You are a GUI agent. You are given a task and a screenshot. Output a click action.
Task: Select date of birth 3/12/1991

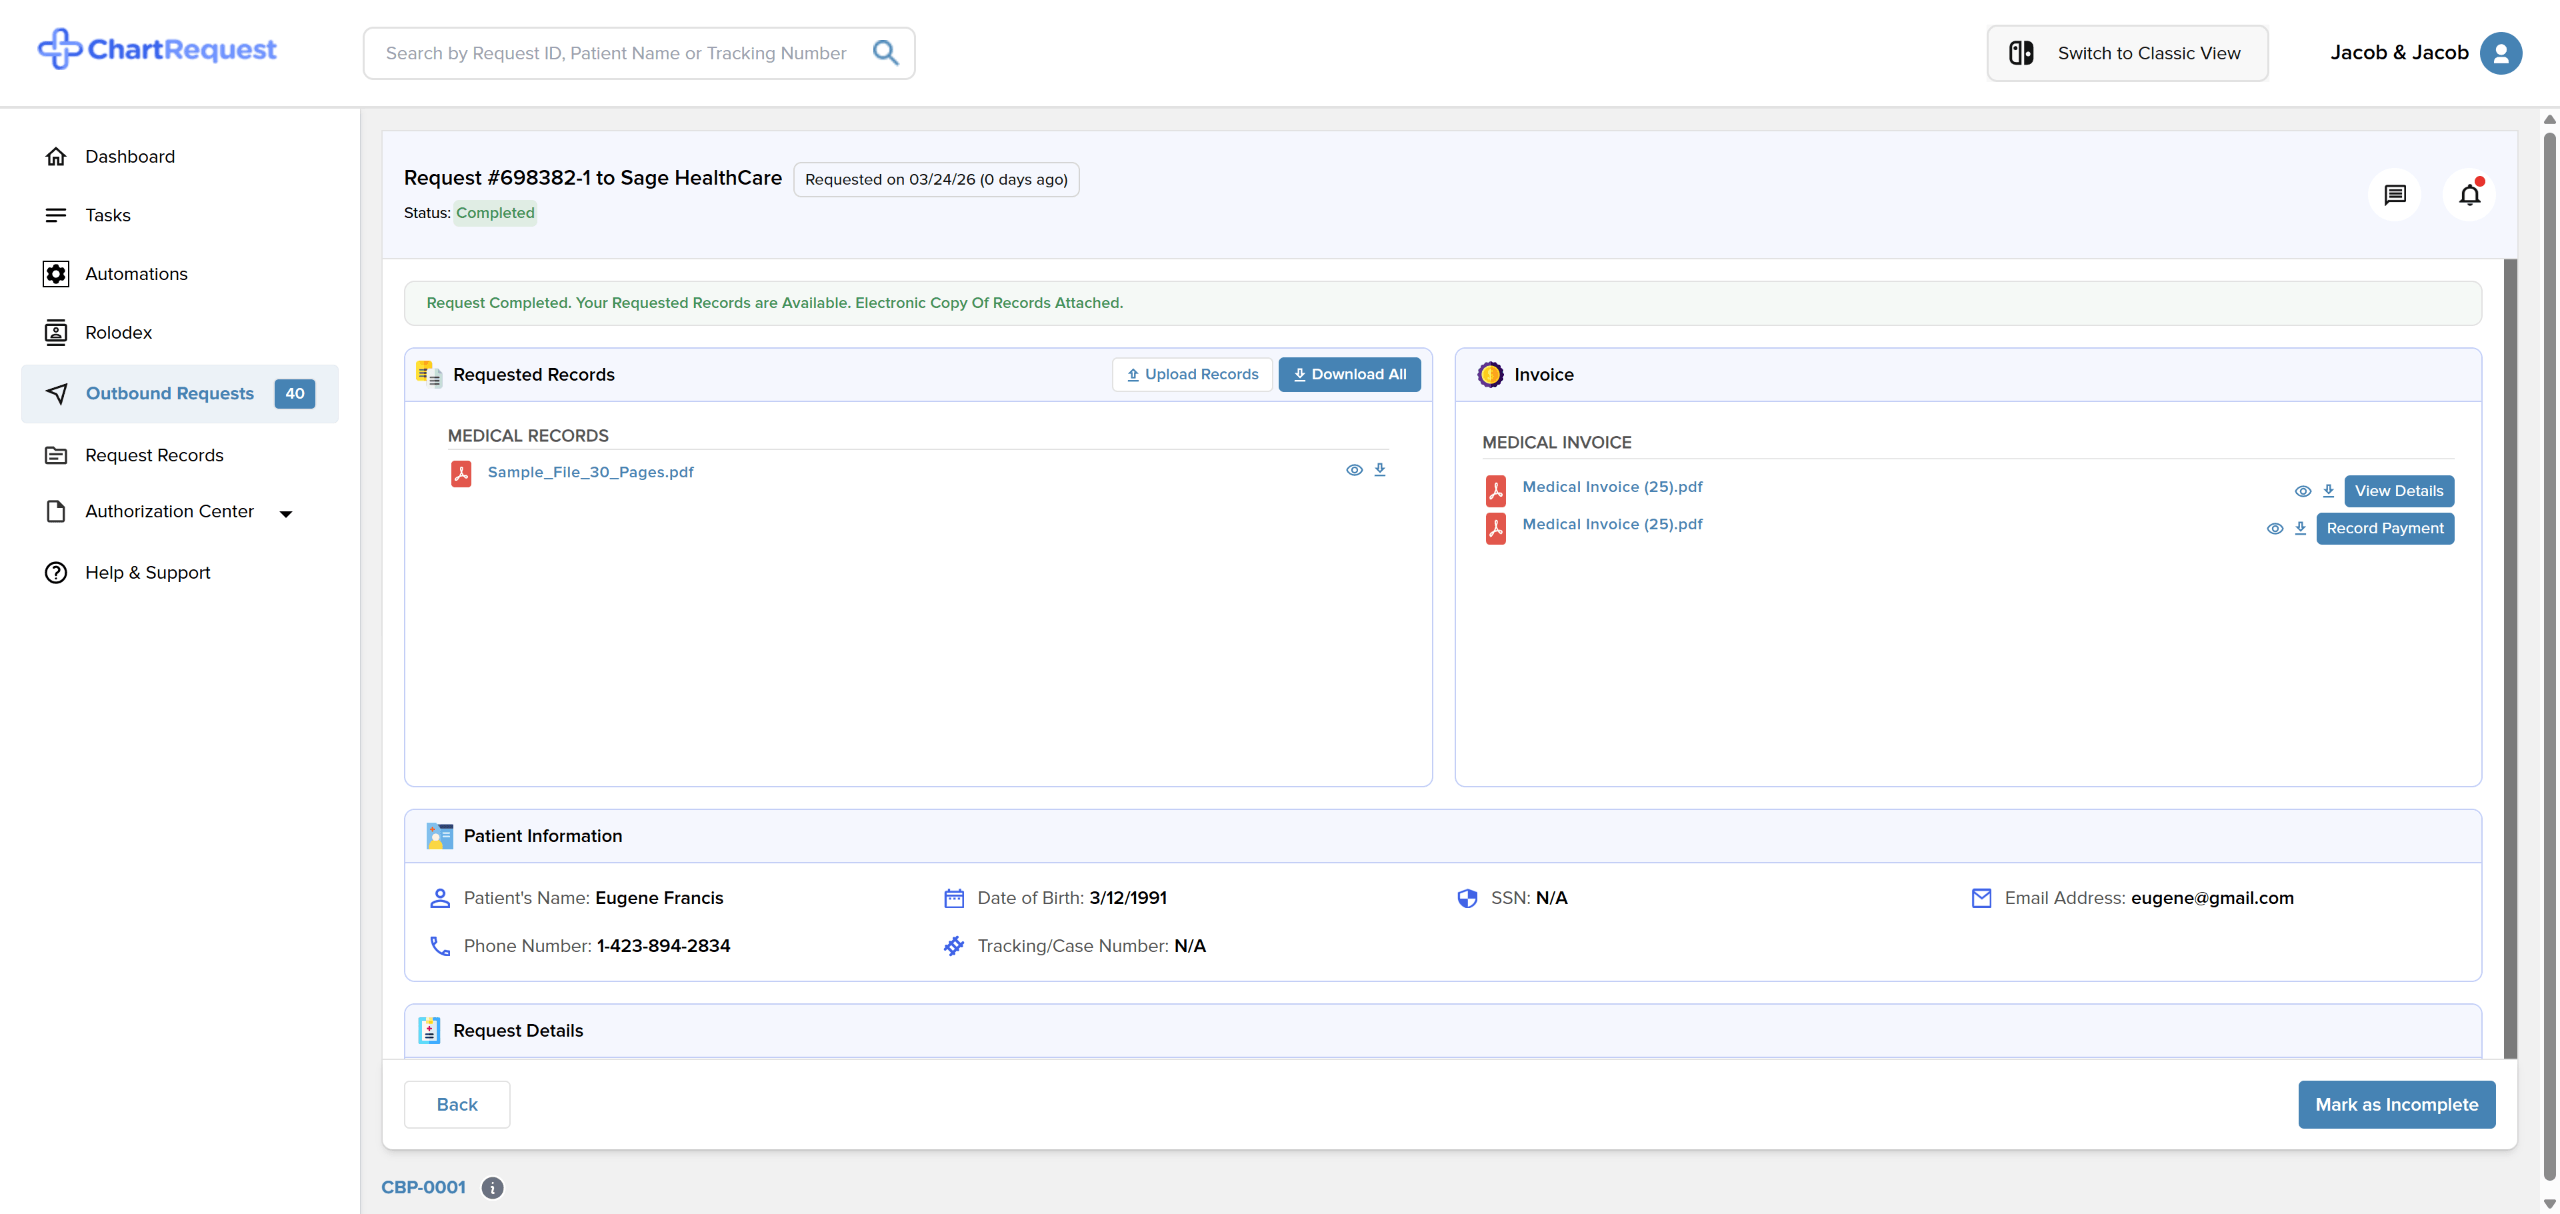1128,898
